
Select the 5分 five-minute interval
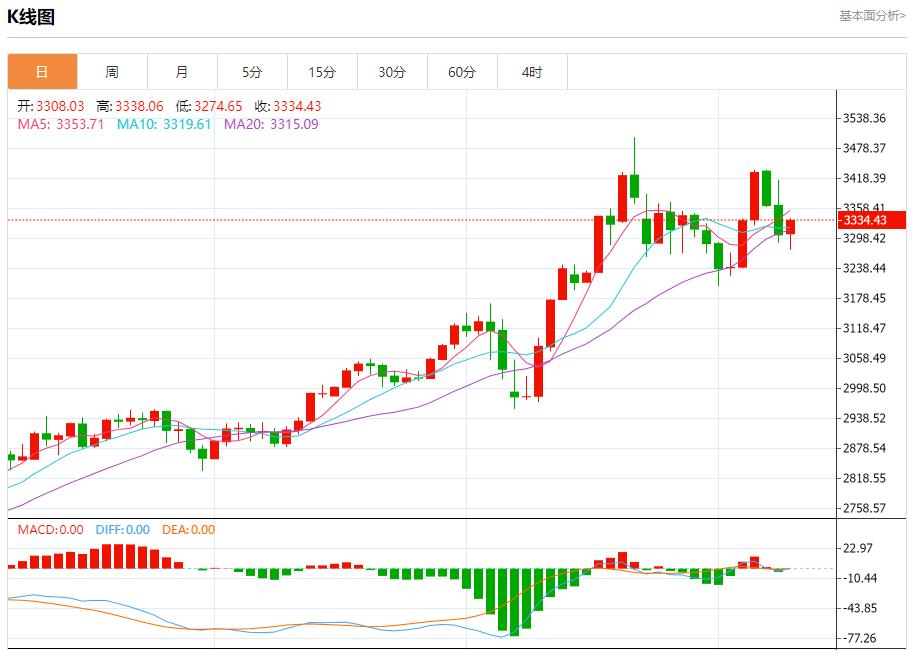(251, 71)
